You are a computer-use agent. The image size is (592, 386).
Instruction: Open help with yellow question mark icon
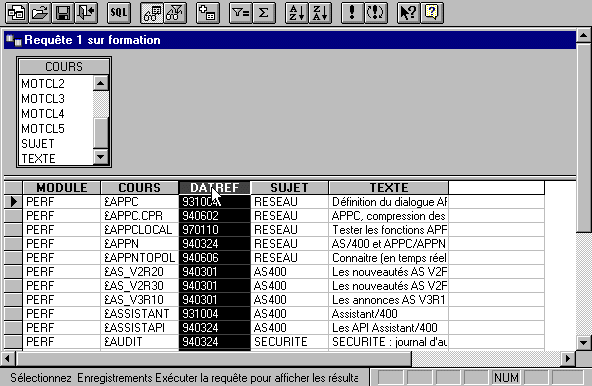click(x=432, y=13)
